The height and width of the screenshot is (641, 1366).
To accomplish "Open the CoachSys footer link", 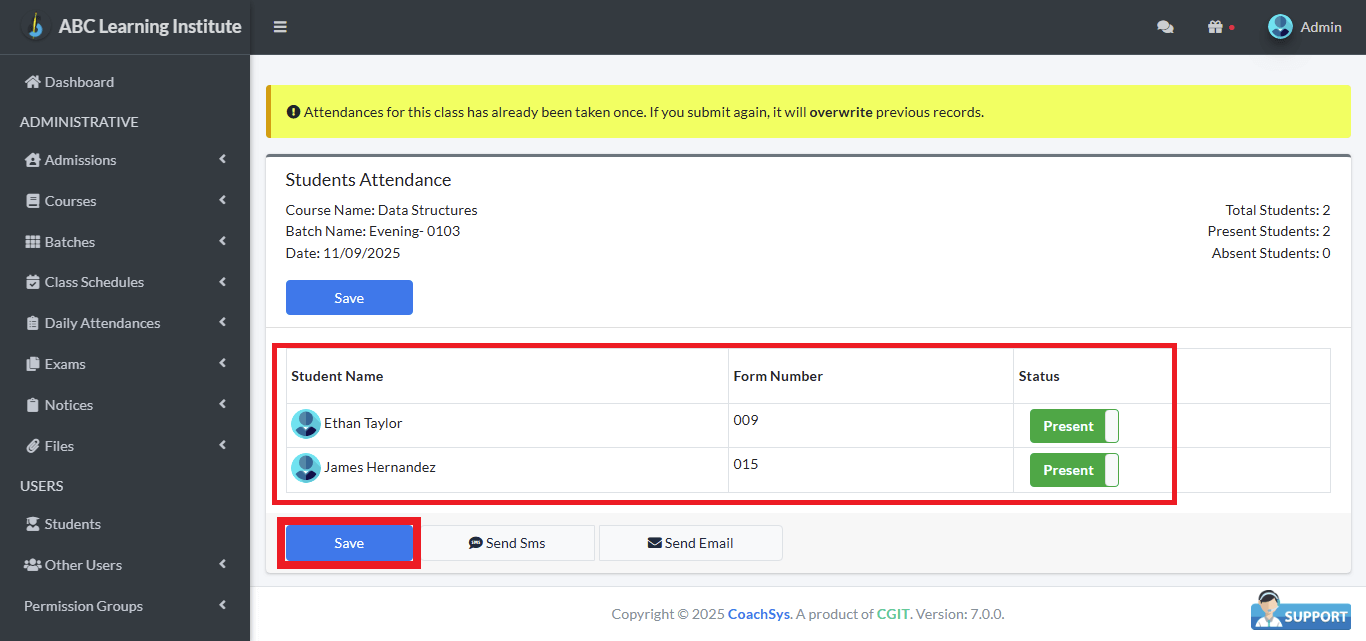I will pos(759,614).
